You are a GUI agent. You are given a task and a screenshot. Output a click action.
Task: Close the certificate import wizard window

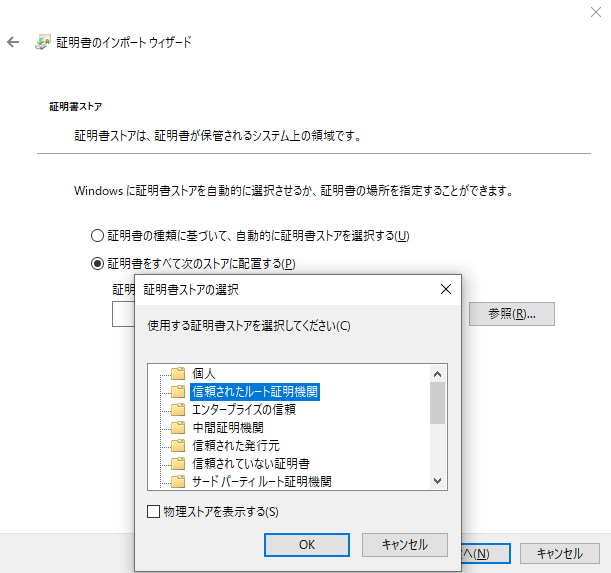point(596,12)
